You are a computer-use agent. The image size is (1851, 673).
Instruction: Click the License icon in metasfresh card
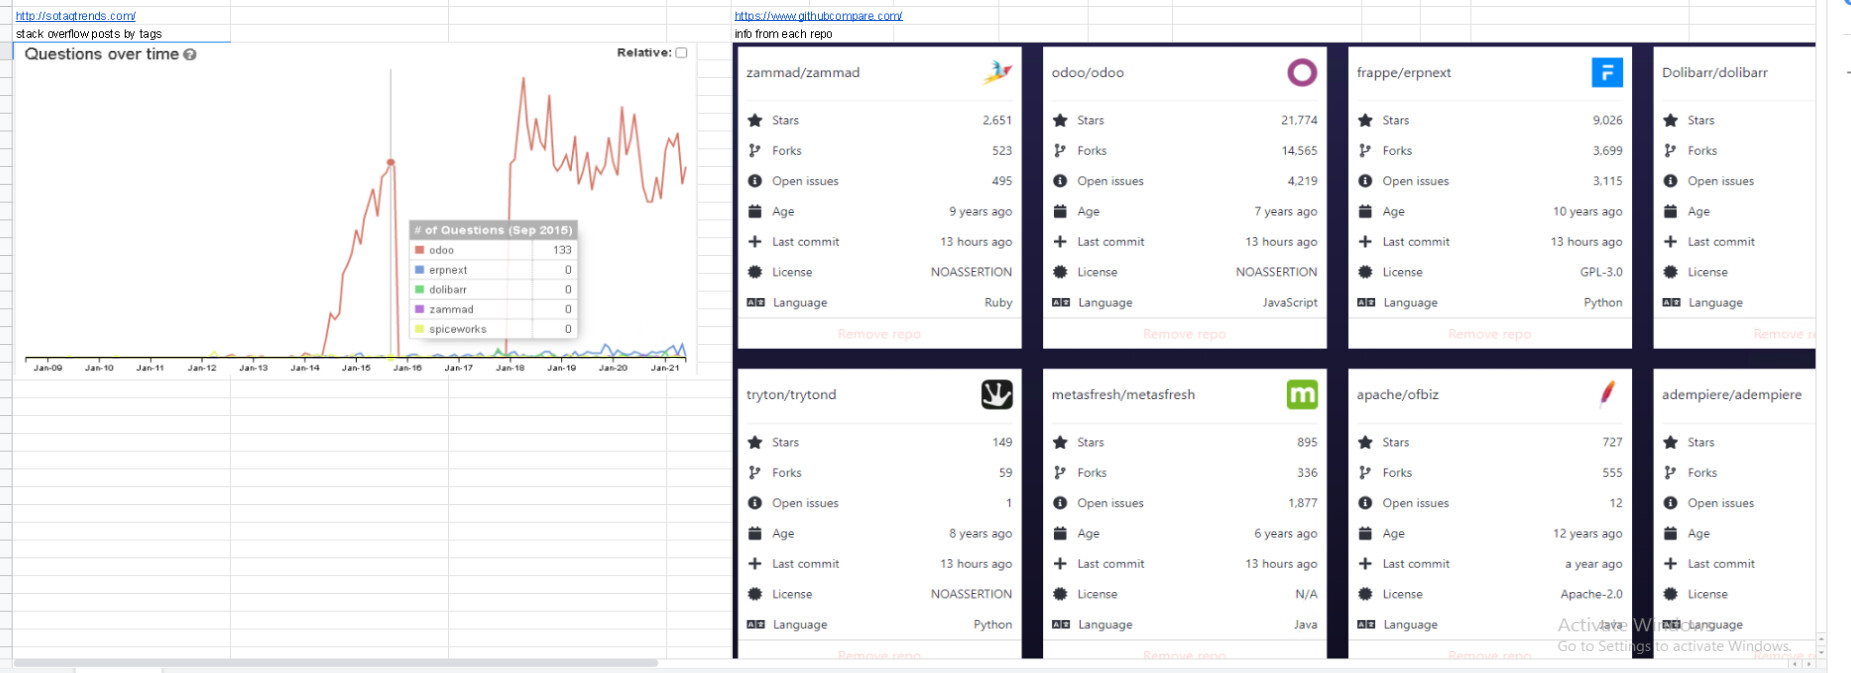1060,594
